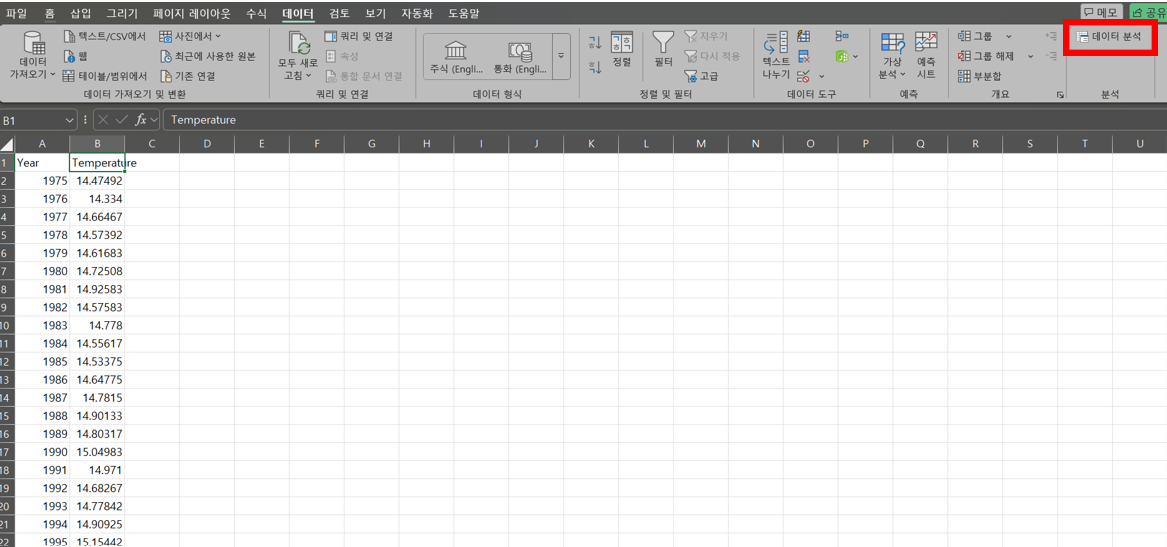This screenshot has height=547, width=1167.
Task: Expand the data types gallery arrow
Action: point(561,56)
